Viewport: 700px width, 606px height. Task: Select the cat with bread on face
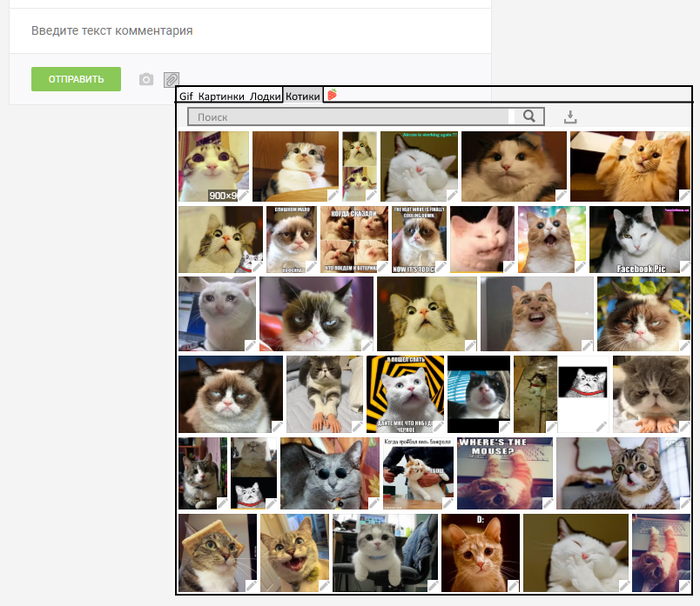pyautogui.click(x=217, y=552)
